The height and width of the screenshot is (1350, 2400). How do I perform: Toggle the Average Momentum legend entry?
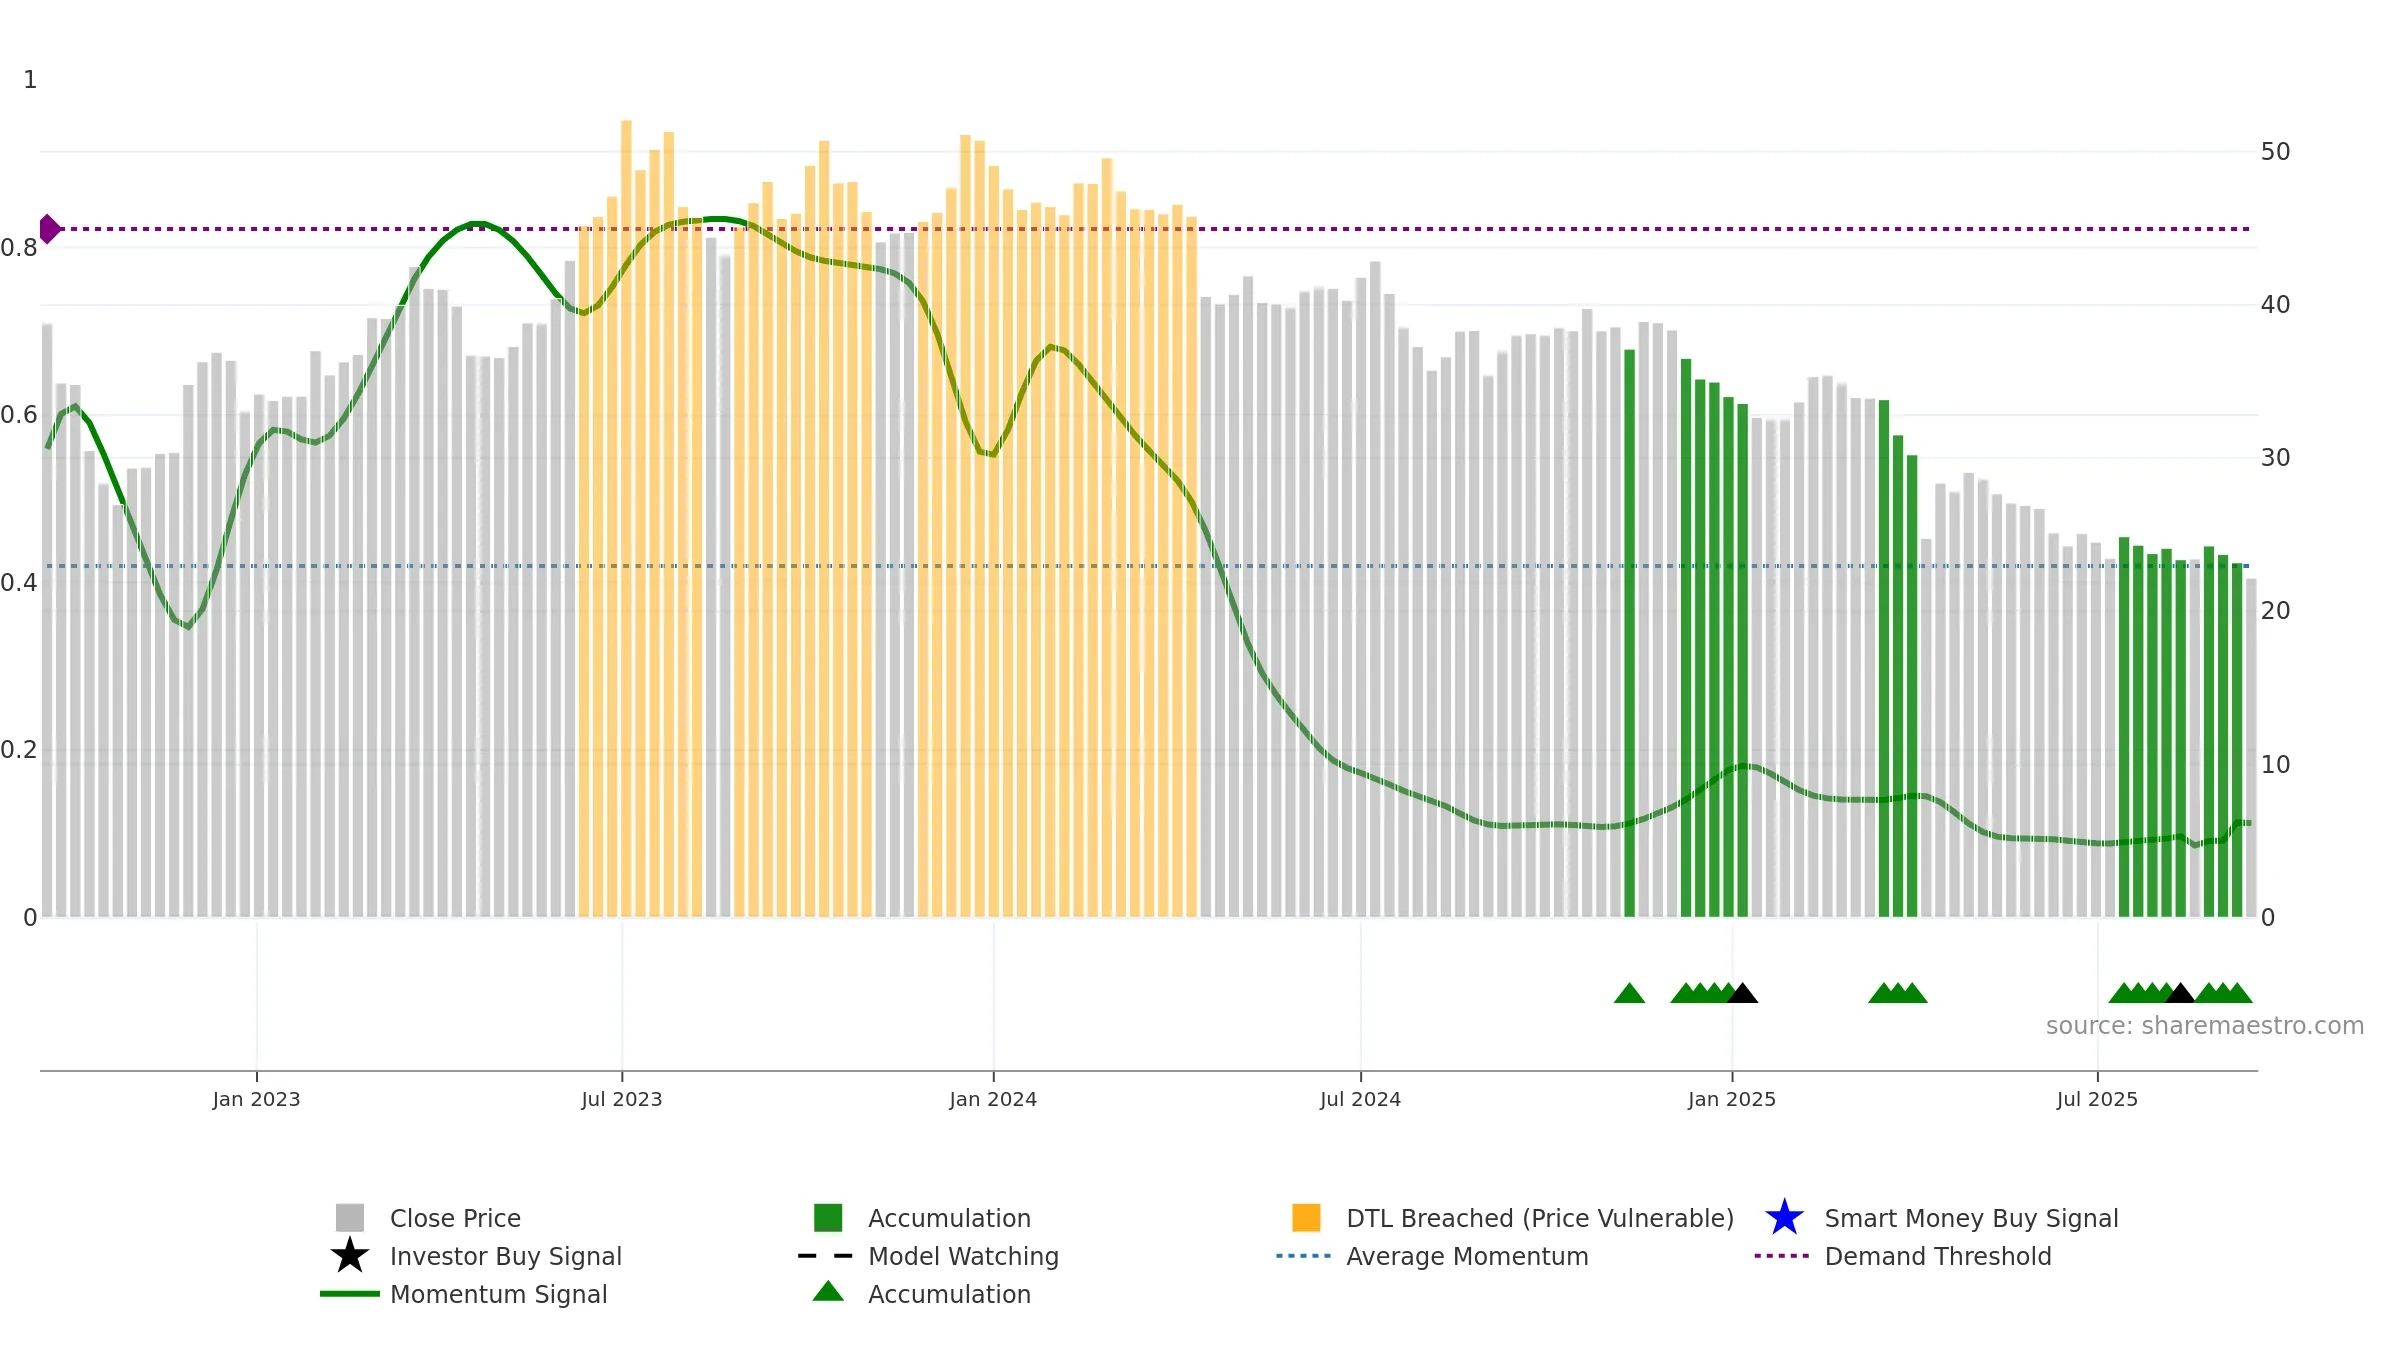(1432, 1256)
